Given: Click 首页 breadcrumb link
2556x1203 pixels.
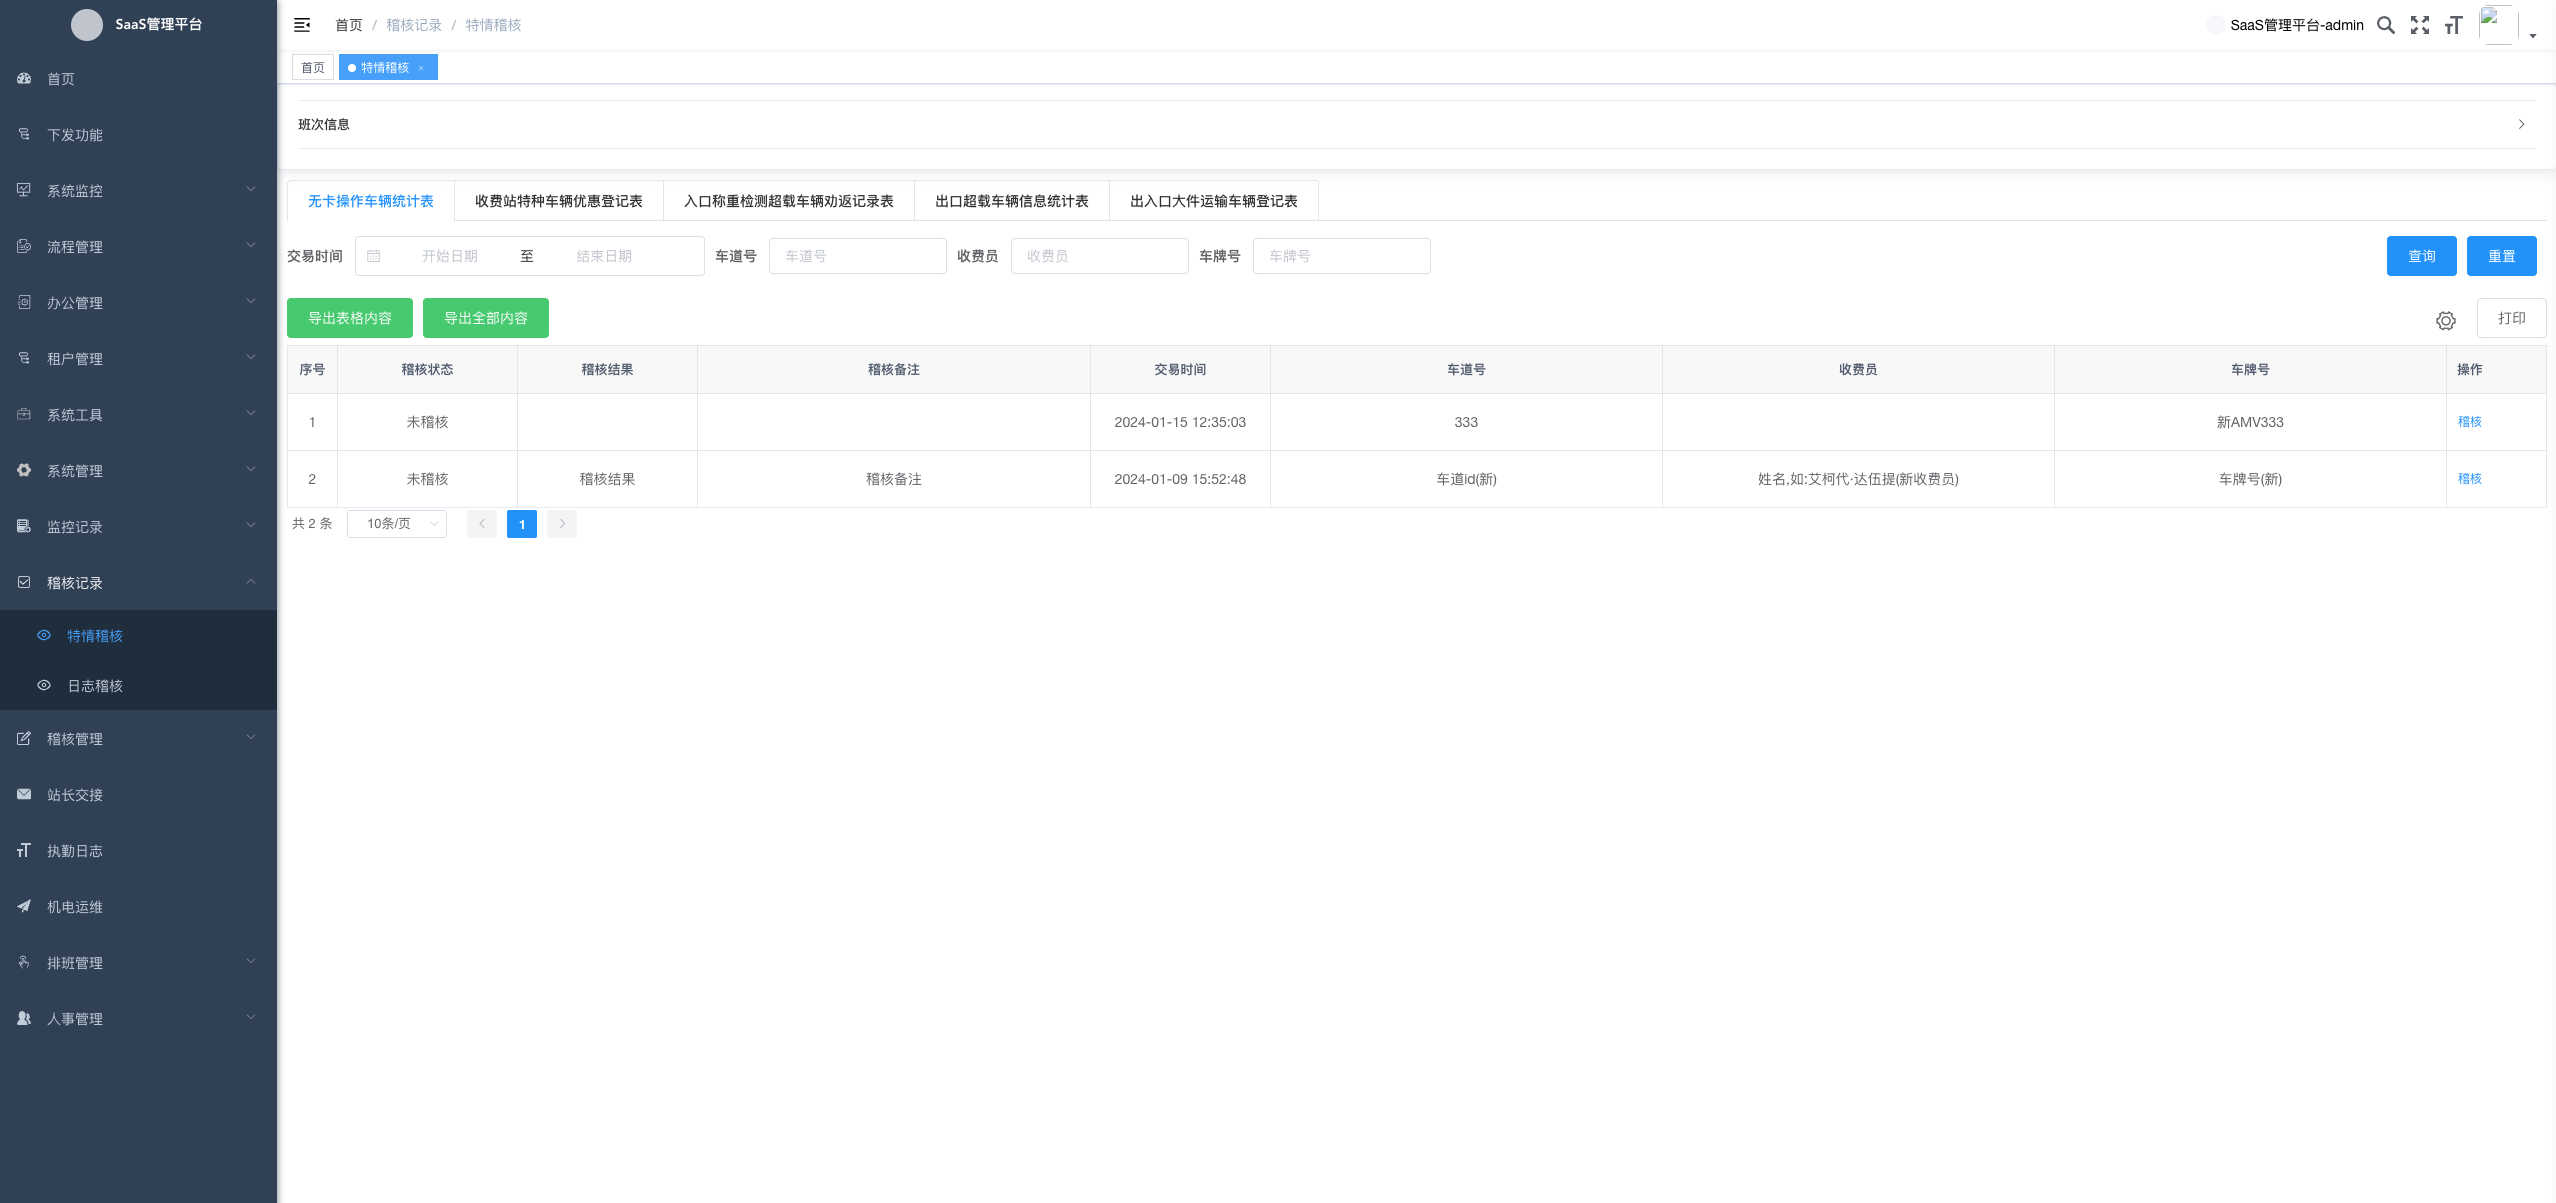Looking at the screenshot, I should pos(349,25).
